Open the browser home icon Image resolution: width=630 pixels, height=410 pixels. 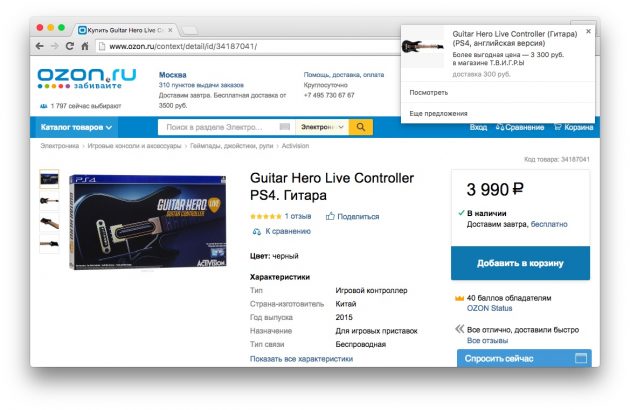85,46
